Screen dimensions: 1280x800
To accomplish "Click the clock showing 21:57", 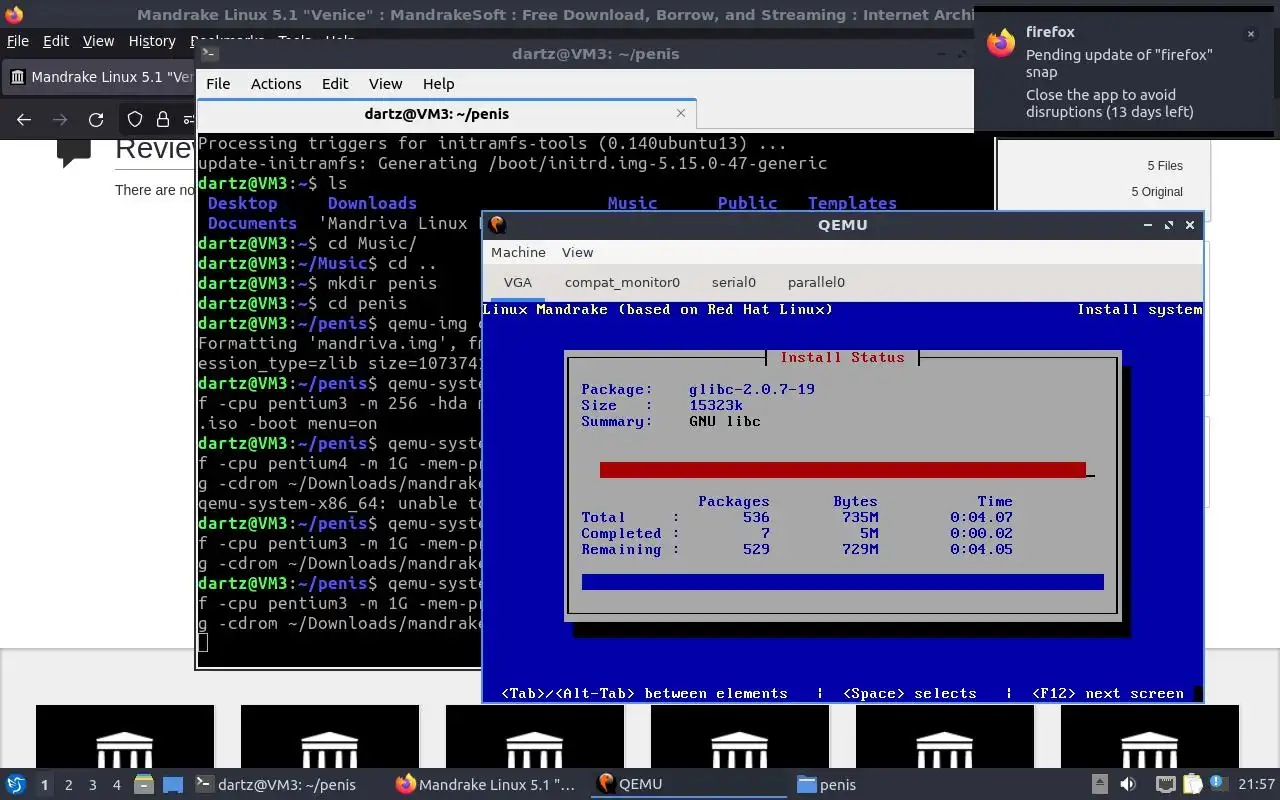I will coord(1256,784).
